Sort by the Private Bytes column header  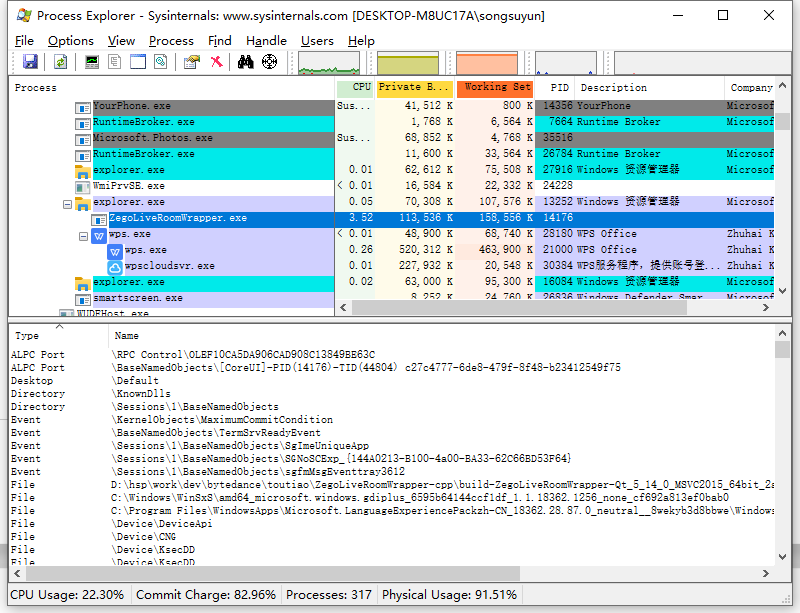(x=415, y=88)
